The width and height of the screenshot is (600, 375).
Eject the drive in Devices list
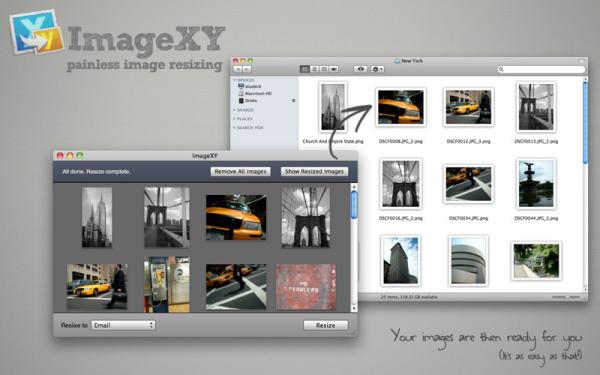(x=293, y=101)
